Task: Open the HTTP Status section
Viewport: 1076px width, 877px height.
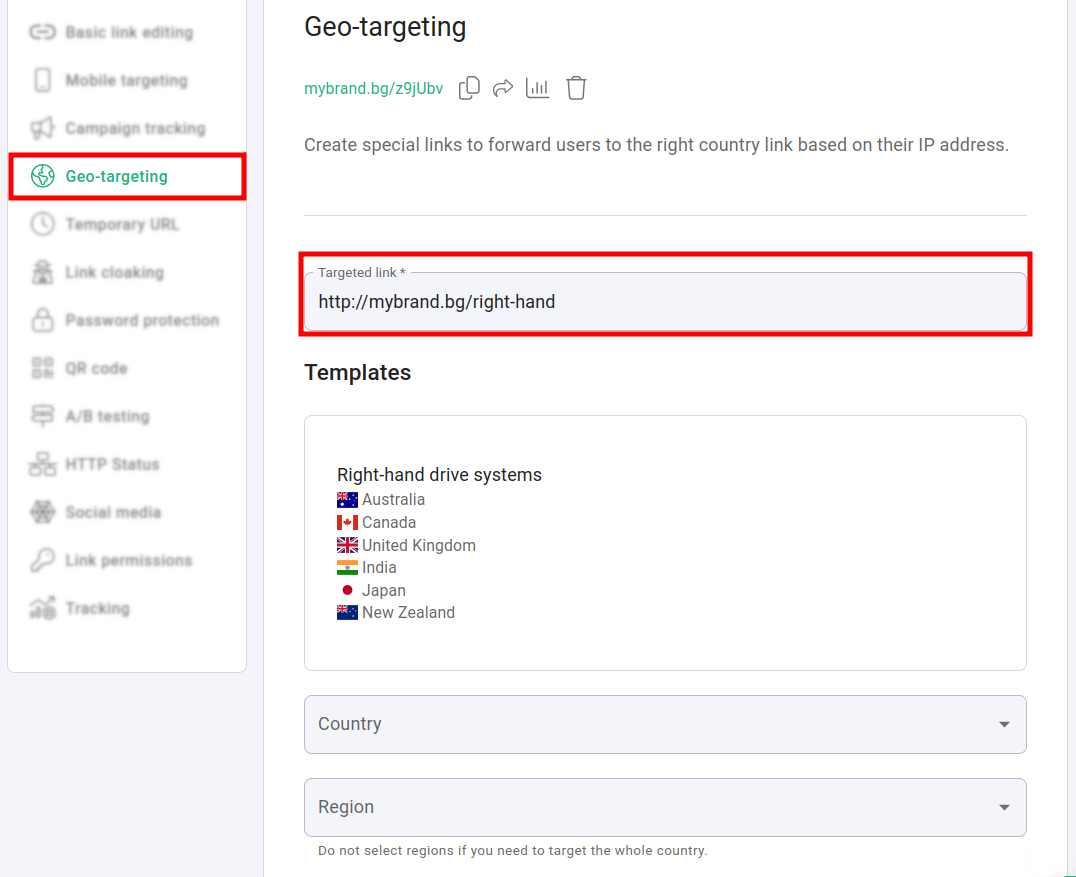Action: tap(41, 464)
